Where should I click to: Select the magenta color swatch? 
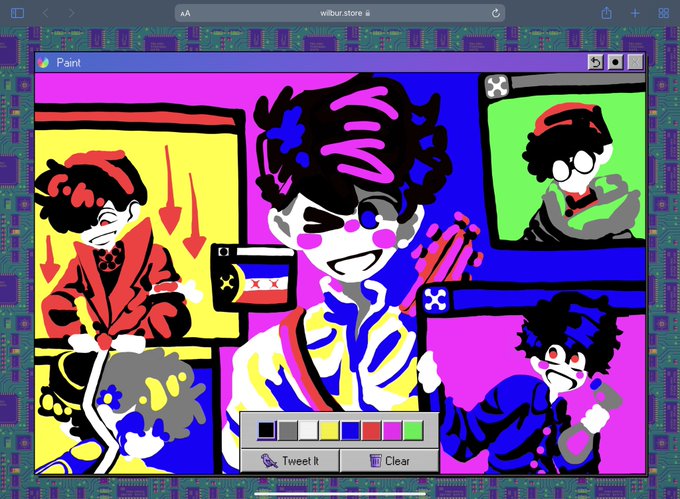392,430
